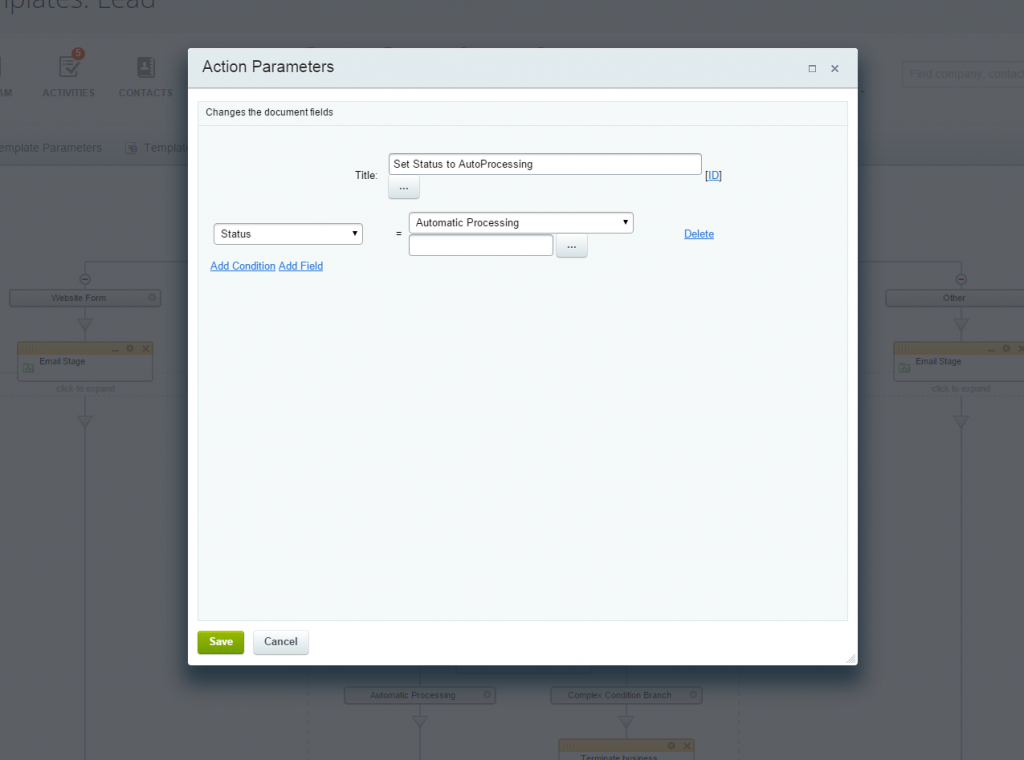Click the right Email Stage envelope icon
The width and height of the screenshot is (1024, 760).
pyautogui.click(x=904, y=368)
